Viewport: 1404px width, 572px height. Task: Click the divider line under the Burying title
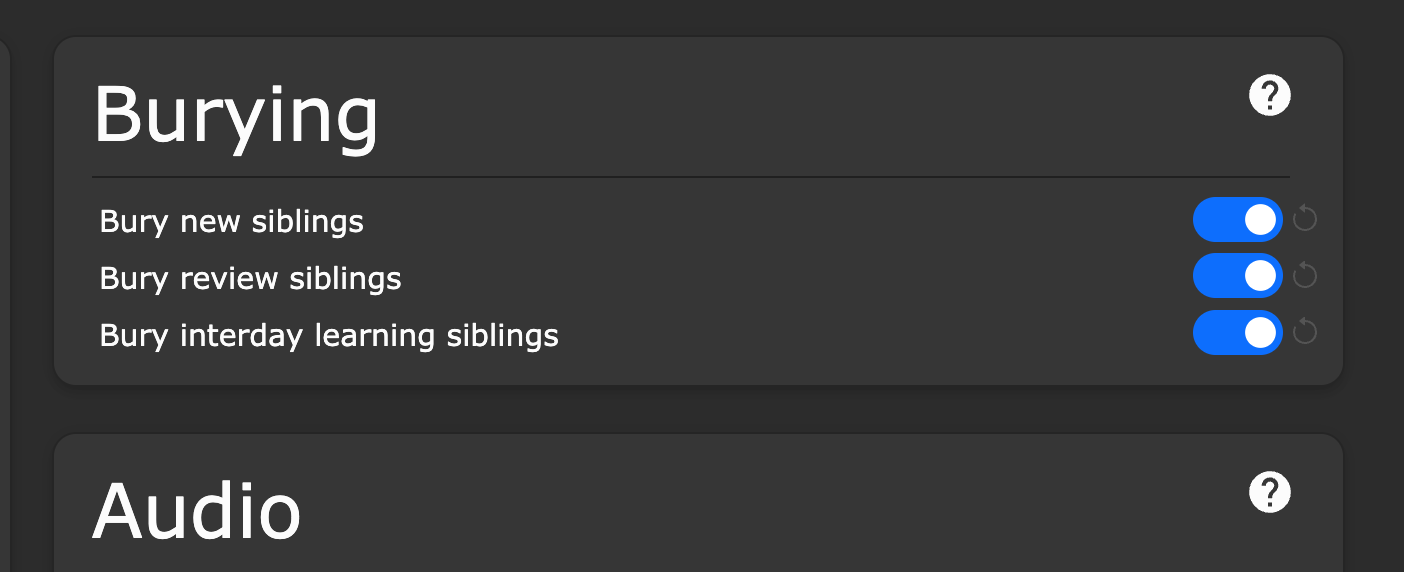(x=690, y=177)
